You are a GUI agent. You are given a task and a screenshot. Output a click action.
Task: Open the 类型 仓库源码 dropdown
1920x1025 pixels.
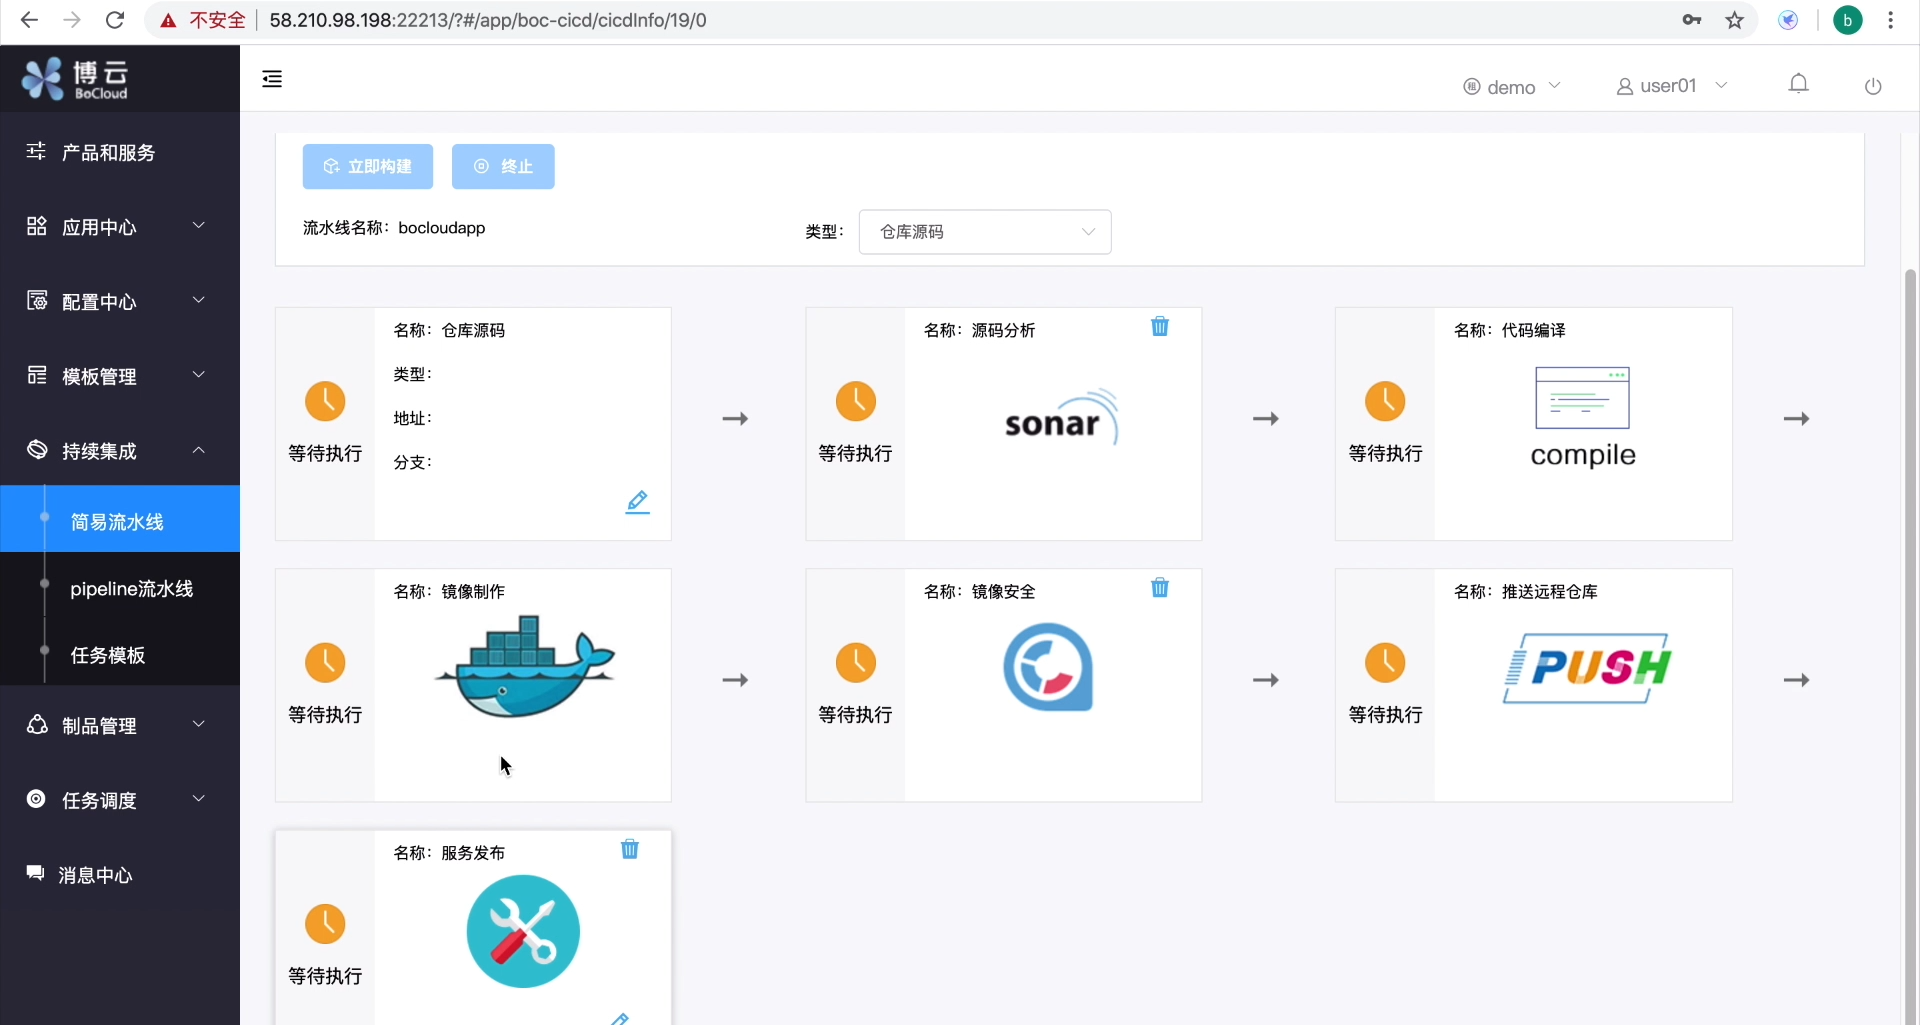tap(985, 232)
